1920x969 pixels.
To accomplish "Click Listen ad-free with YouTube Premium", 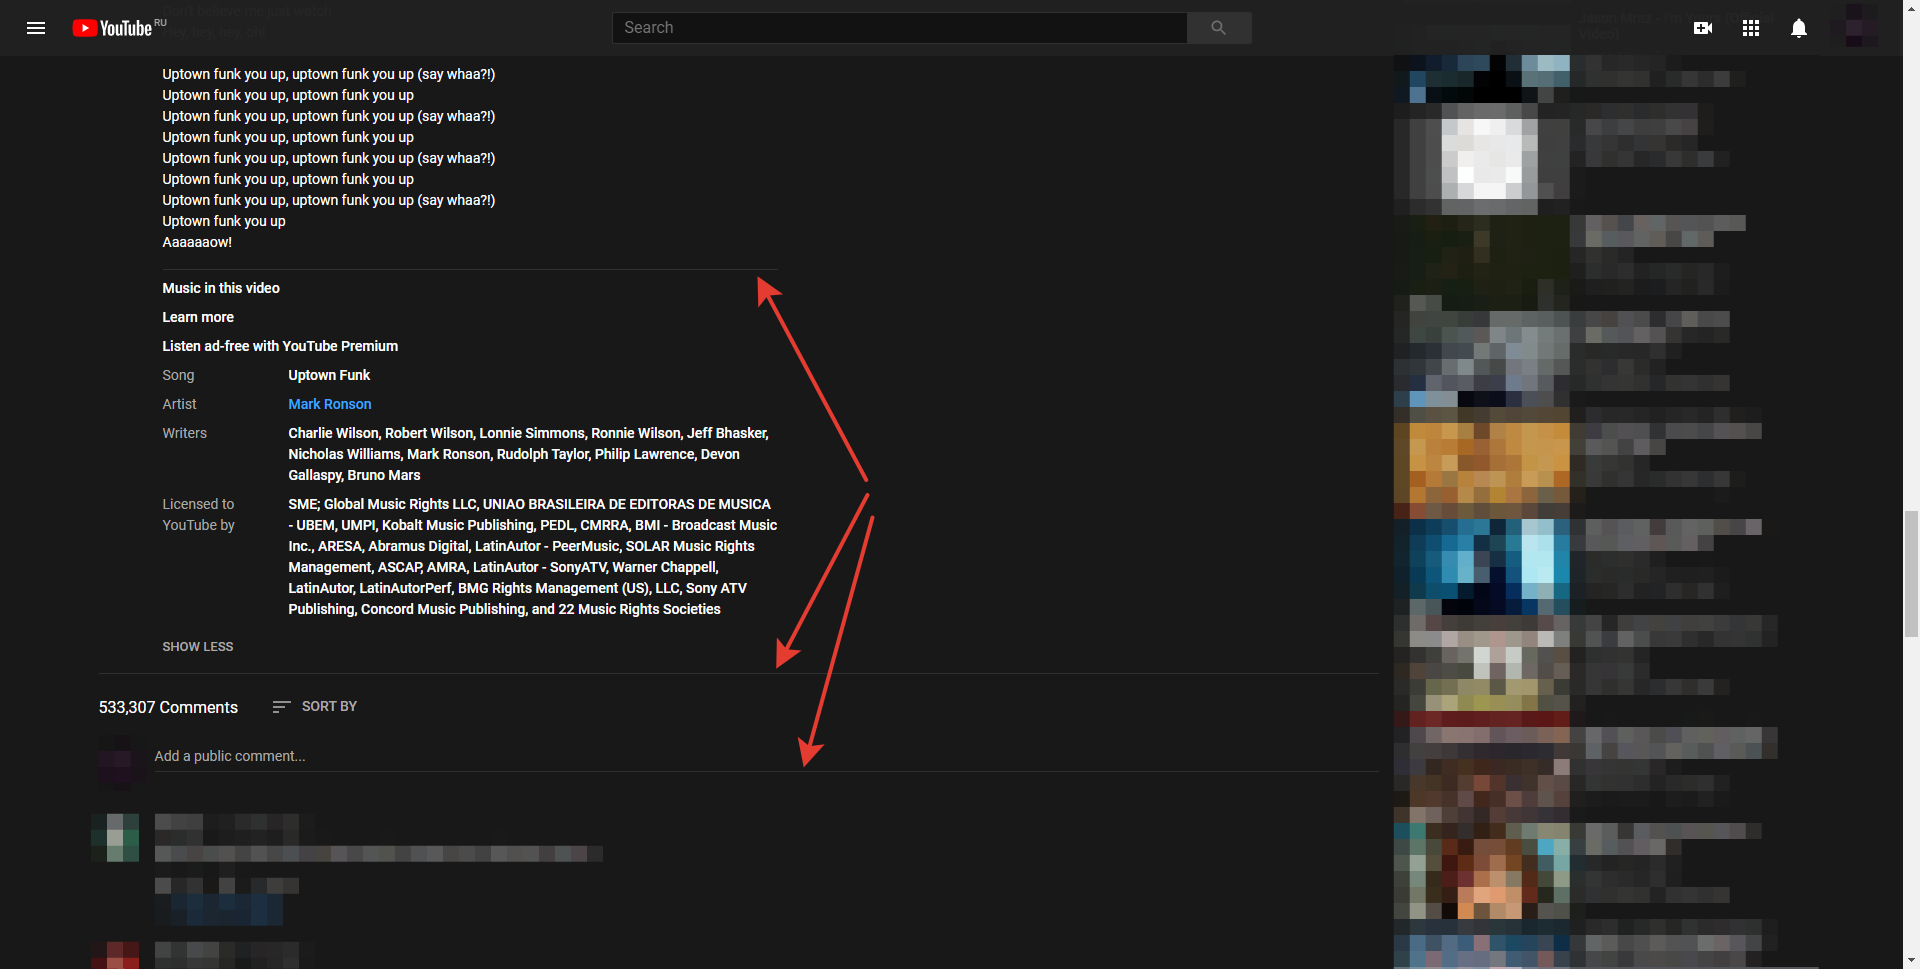I will (280, 345).
